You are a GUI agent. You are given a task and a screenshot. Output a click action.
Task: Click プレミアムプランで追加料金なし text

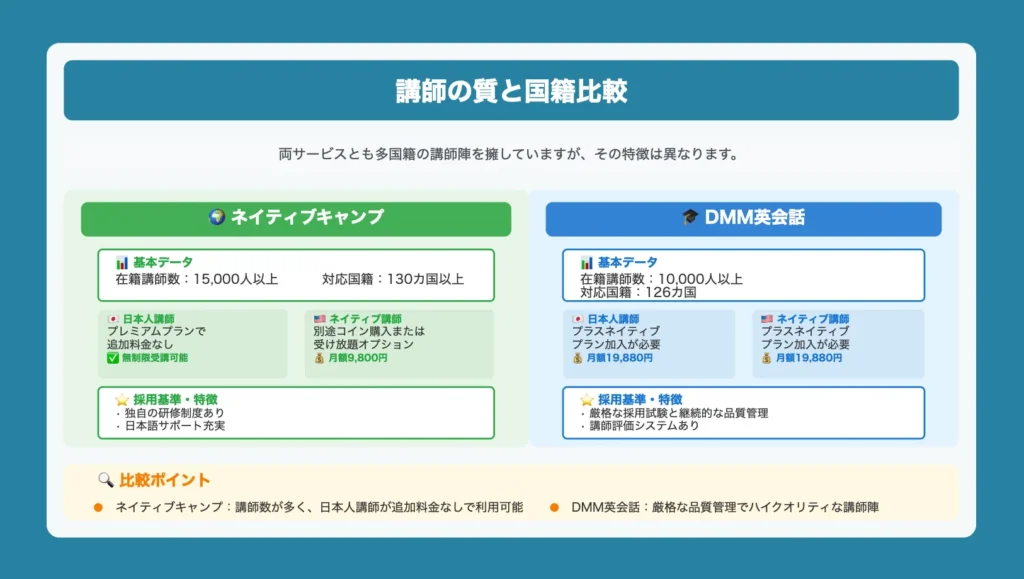pyautogui.click(x=157, y=337)
